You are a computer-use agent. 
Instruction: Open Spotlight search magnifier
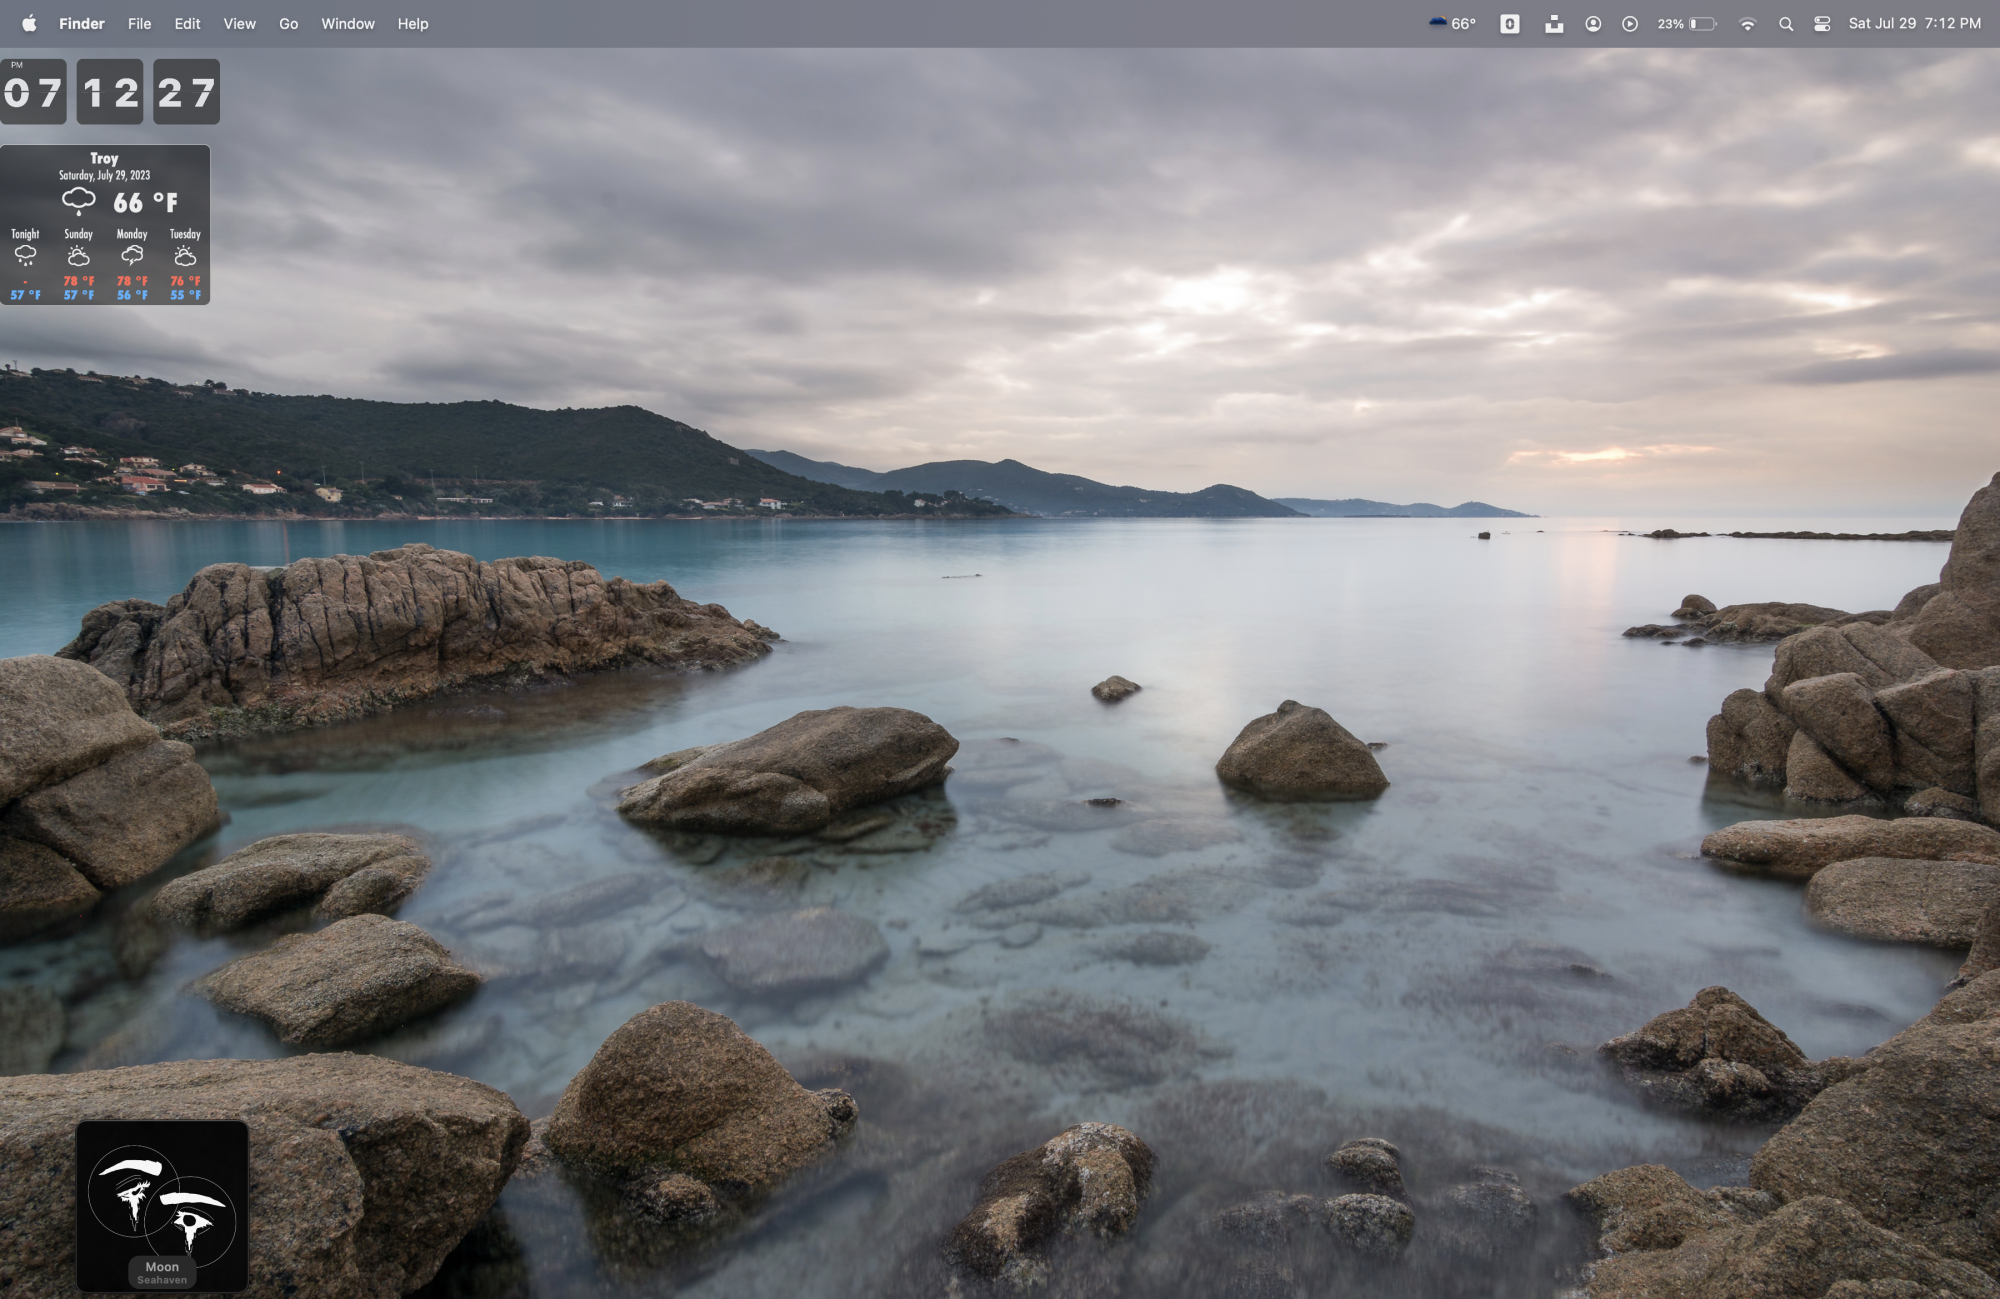coord(1785,23)
